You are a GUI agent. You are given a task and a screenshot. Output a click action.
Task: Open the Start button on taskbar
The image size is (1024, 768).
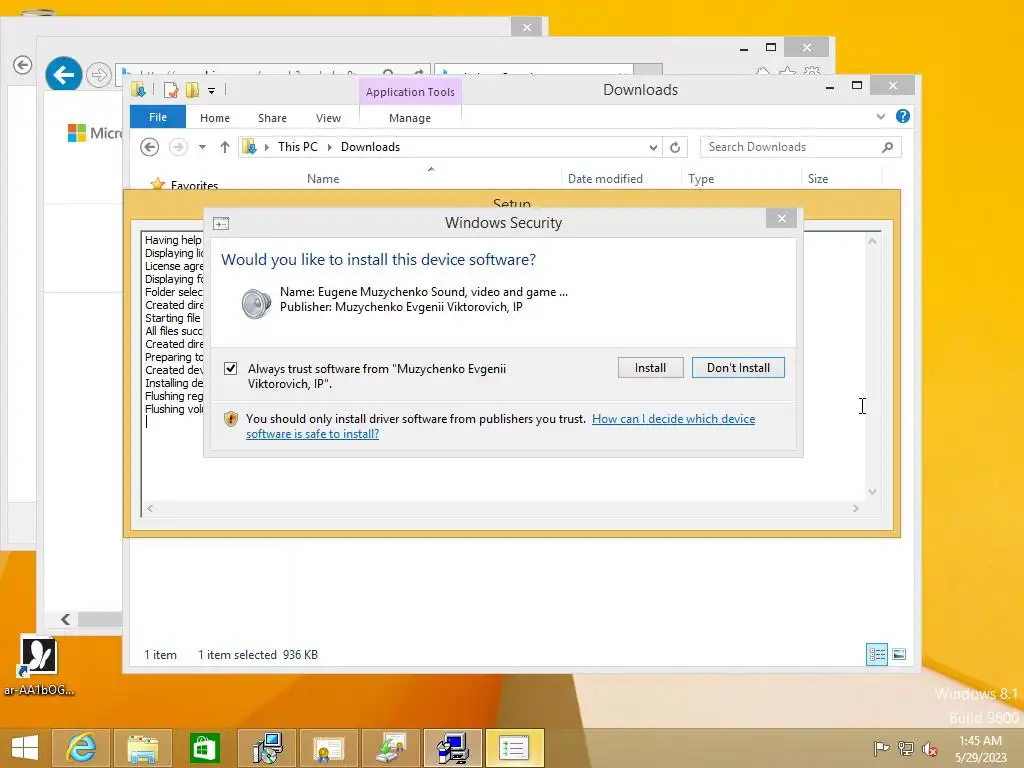tap(25, 748)
